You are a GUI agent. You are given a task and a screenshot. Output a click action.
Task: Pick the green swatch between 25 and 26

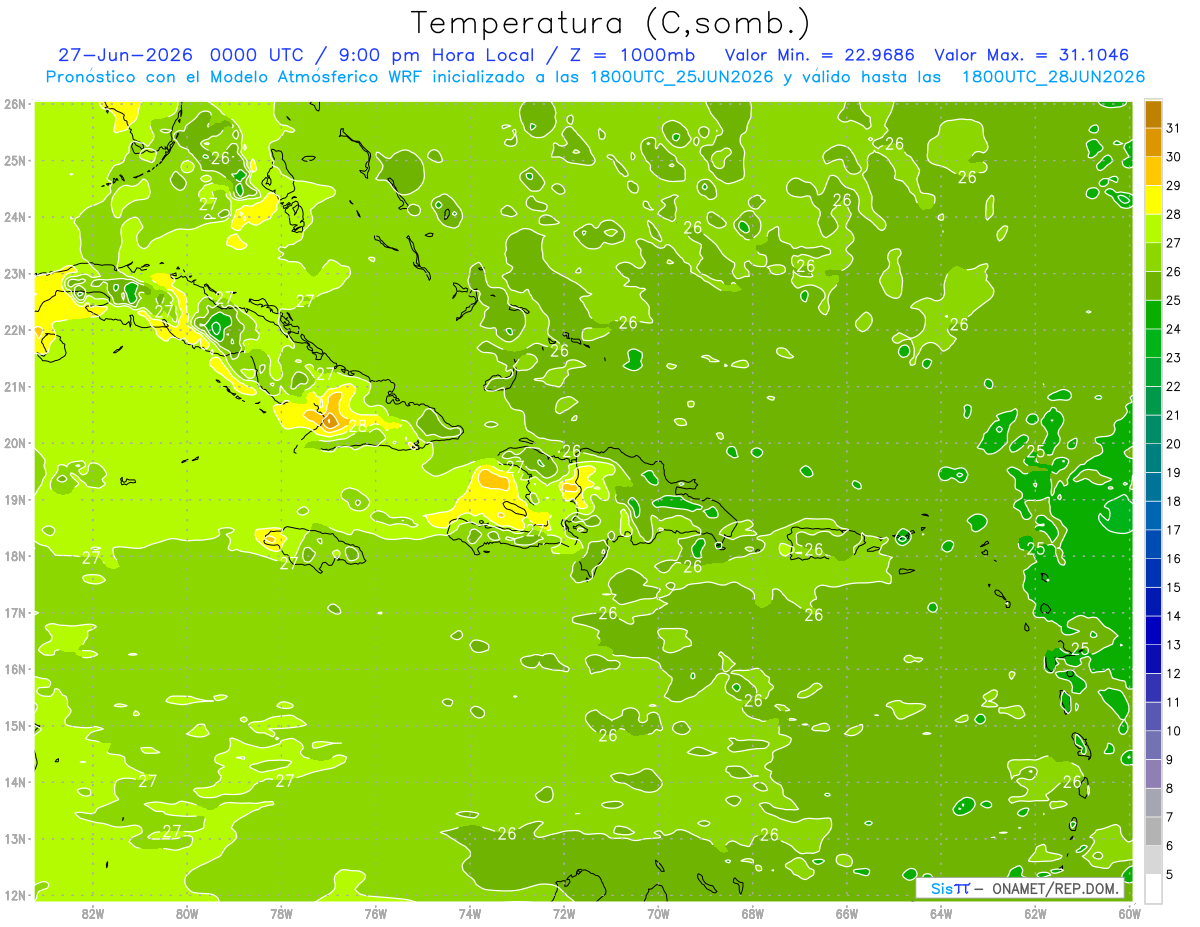[x=1153, y=286]
